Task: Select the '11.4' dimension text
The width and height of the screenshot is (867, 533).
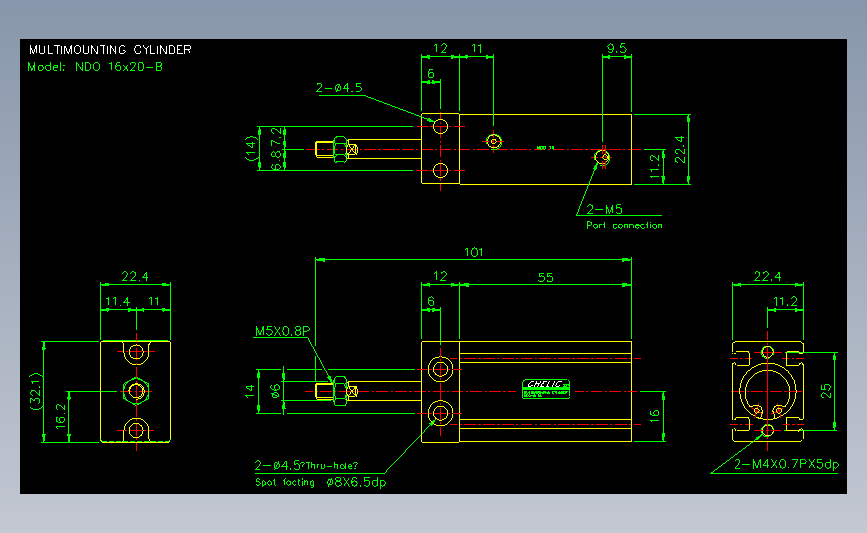Action: pyautogui.click(x=118, y=301)
